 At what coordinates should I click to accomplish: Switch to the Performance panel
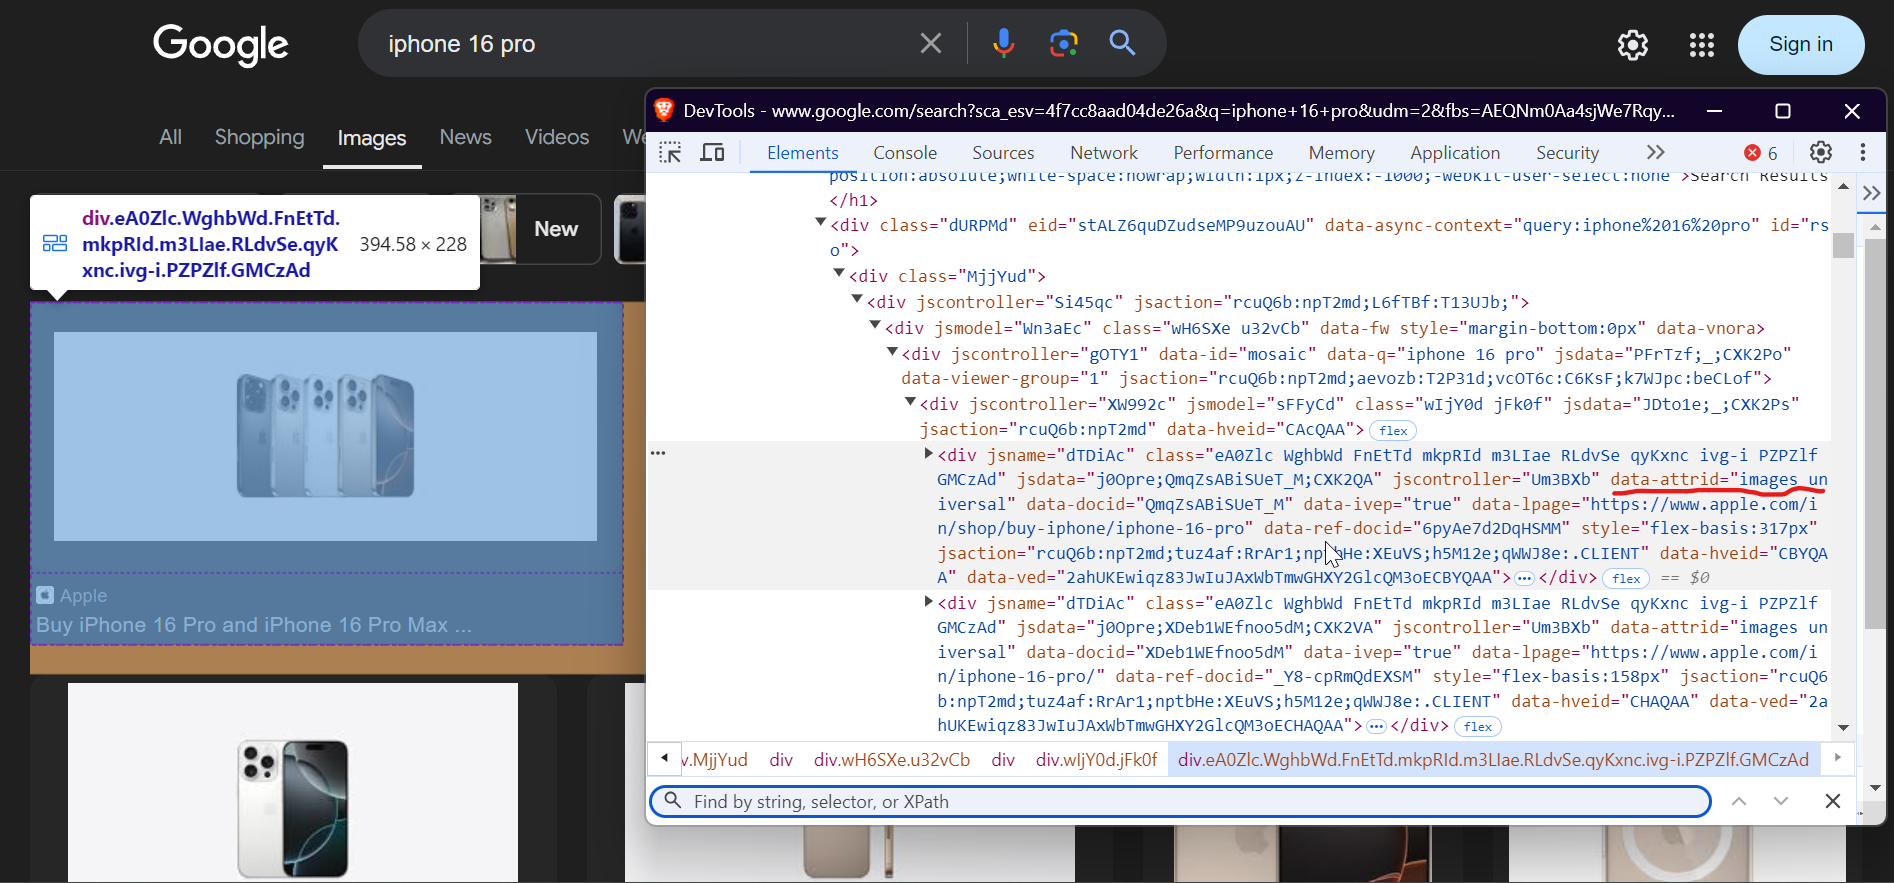(x=1222, y=153)
